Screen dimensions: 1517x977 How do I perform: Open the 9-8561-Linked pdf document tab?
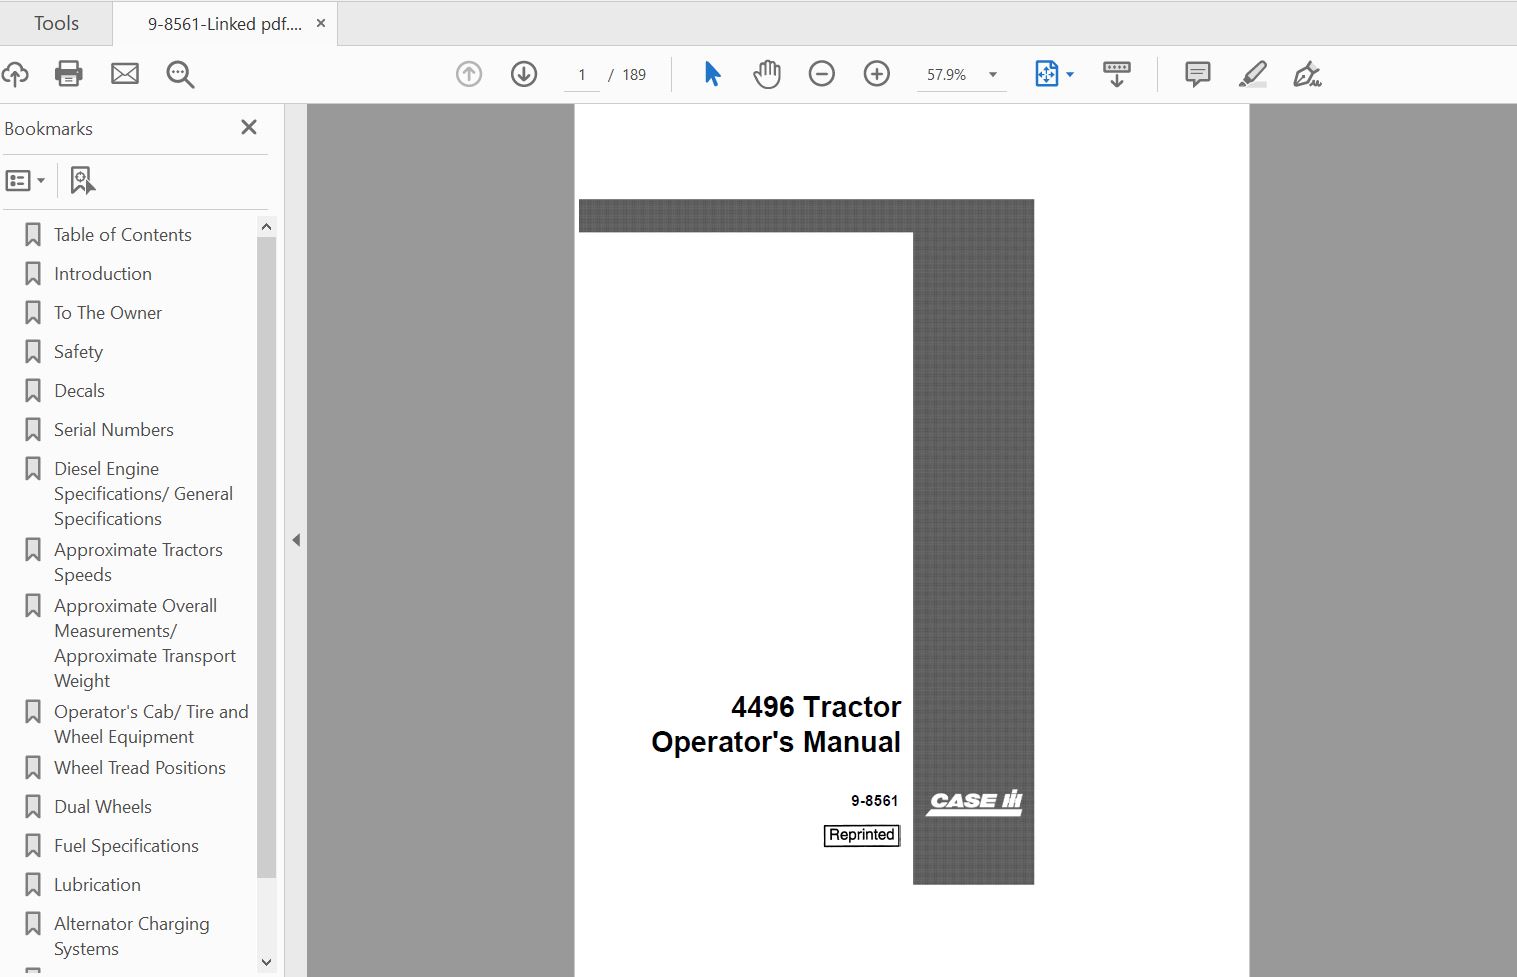(220, 22)
